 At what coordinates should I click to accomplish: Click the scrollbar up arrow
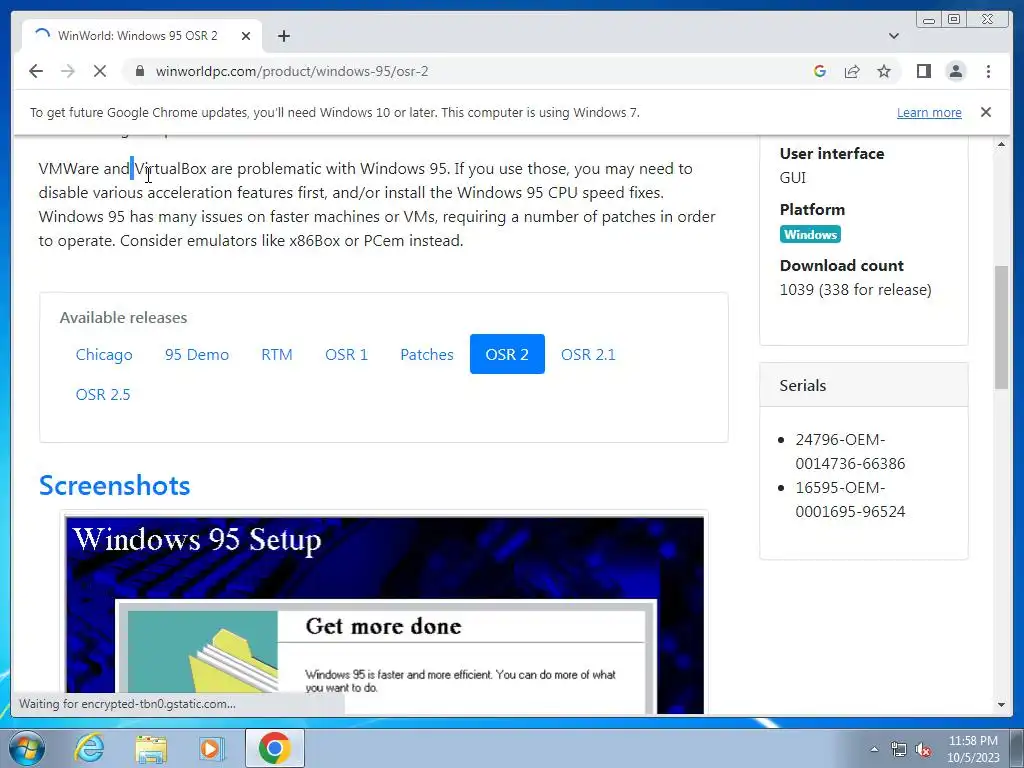click(x=1001, y=144)
